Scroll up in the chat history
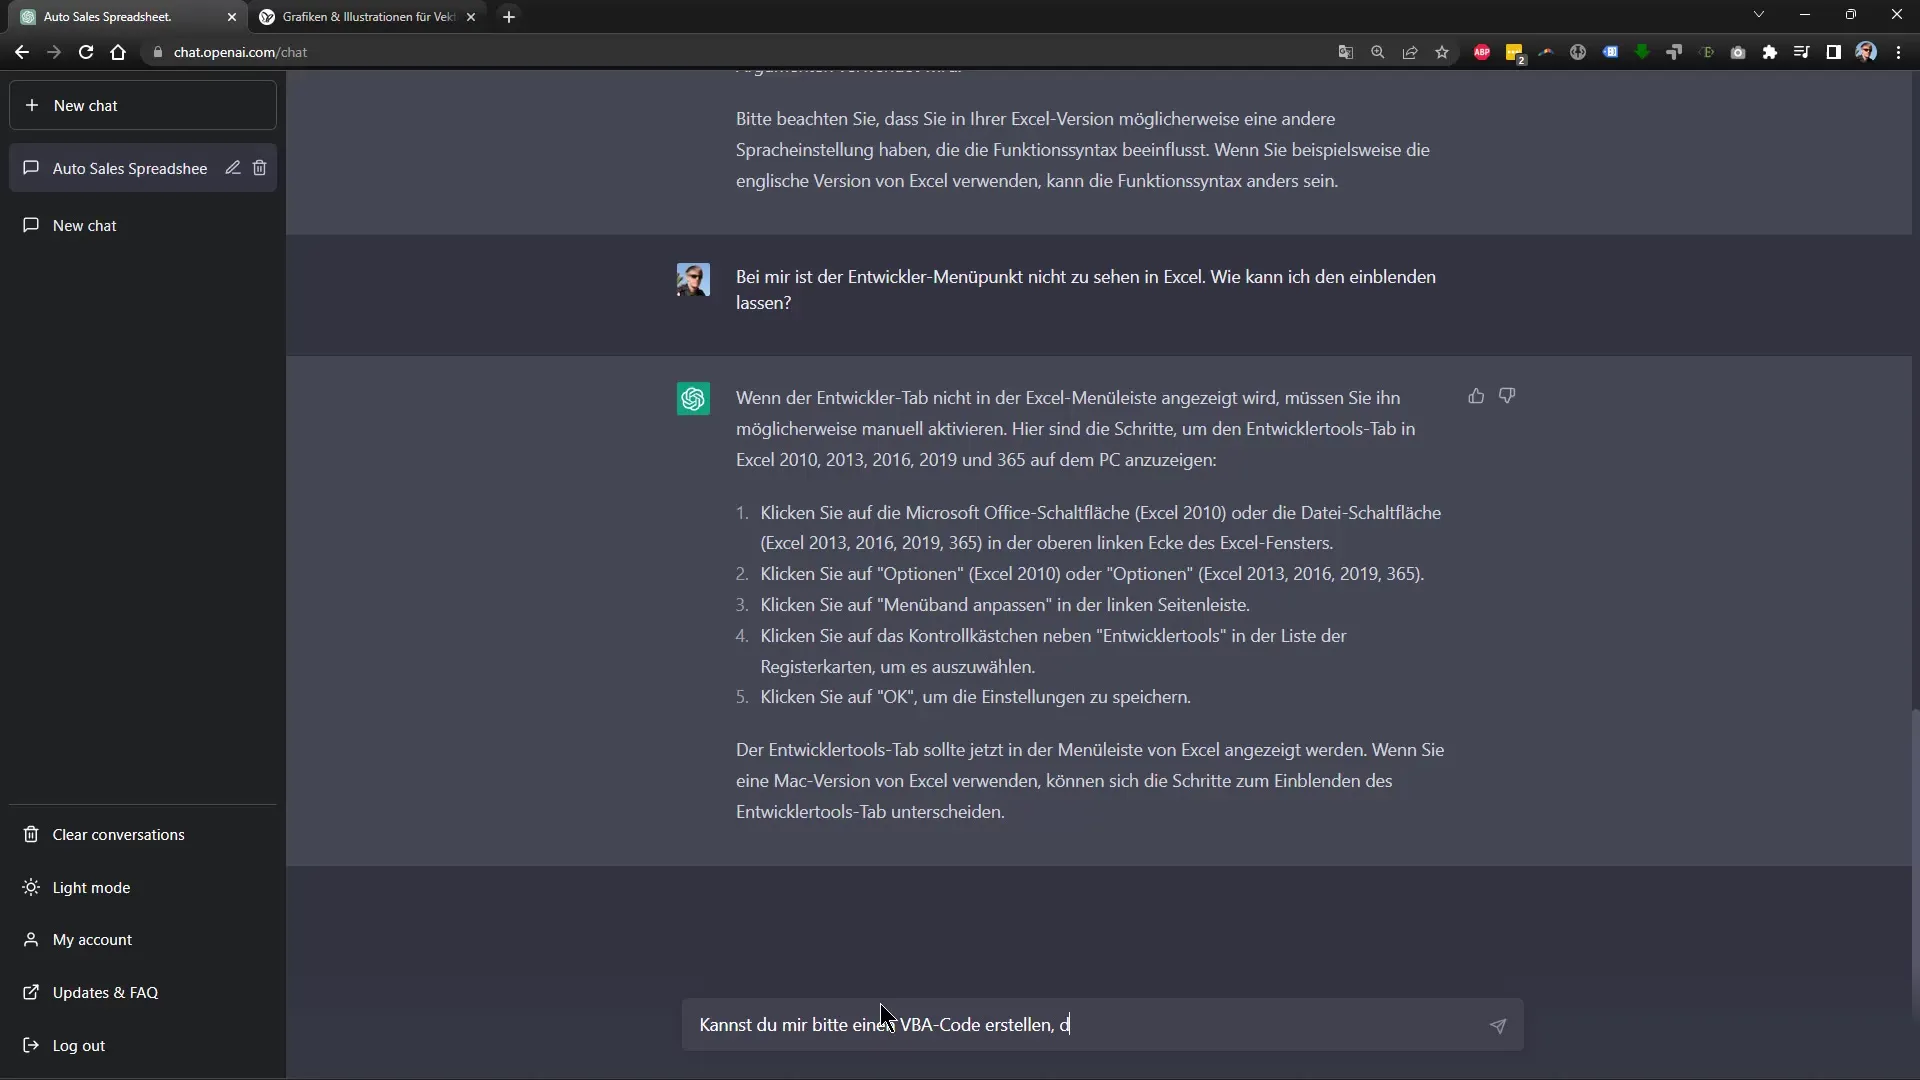 [1102, 527]
